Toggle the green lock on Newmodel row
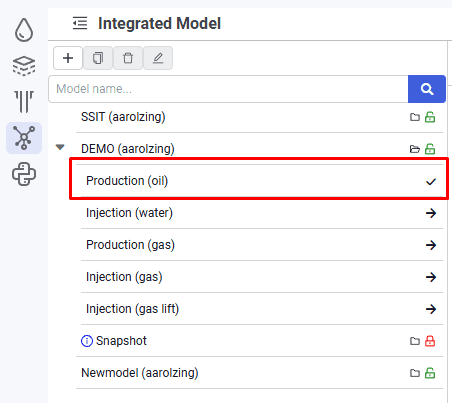Screen dimensions: 452x403 (430, 373)
